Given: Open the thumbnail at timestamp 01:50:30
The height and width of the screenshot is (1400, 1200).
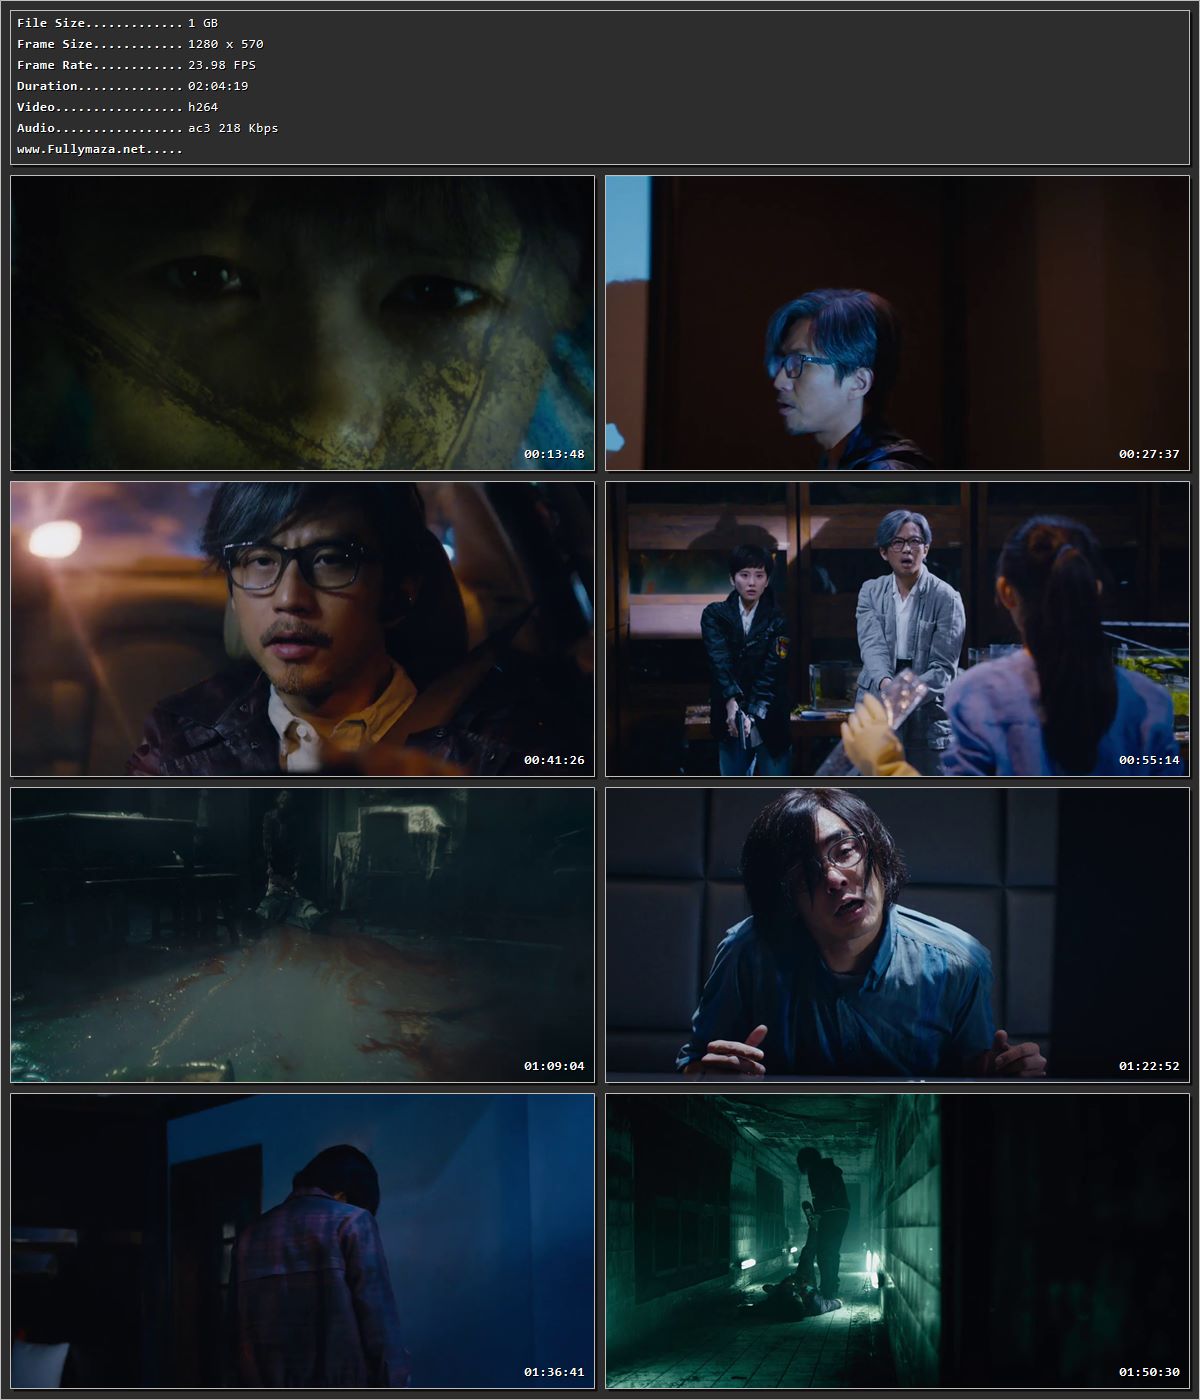Looking at the screenshot, I should 897,1241.
